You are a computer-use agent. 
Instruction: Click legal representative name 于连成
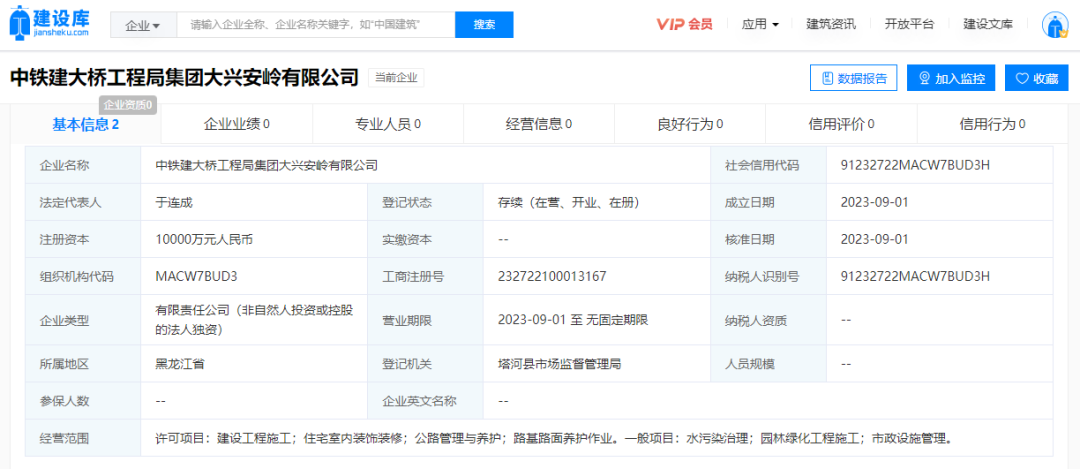click(x=175, y=202)
